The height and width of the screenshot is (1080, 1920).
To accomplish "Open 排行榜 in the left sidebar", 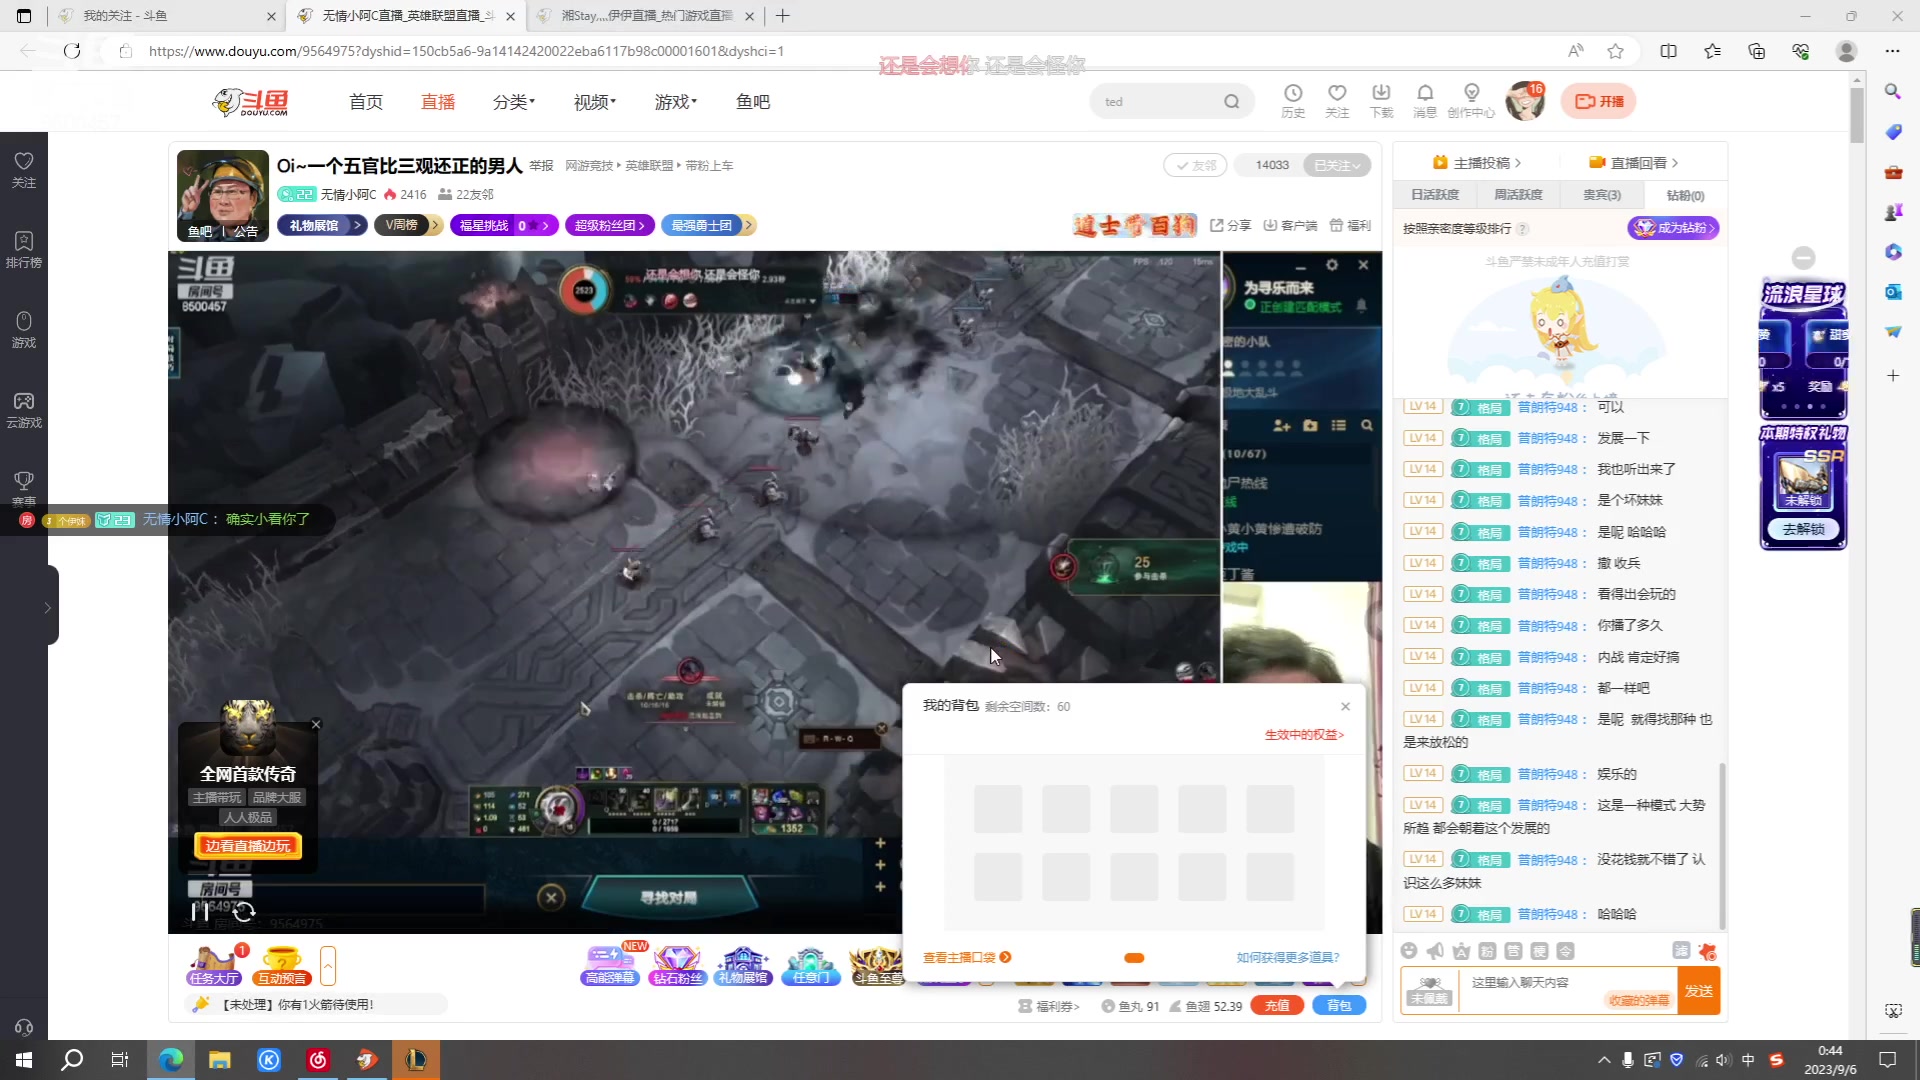I will tap(24, 249).
